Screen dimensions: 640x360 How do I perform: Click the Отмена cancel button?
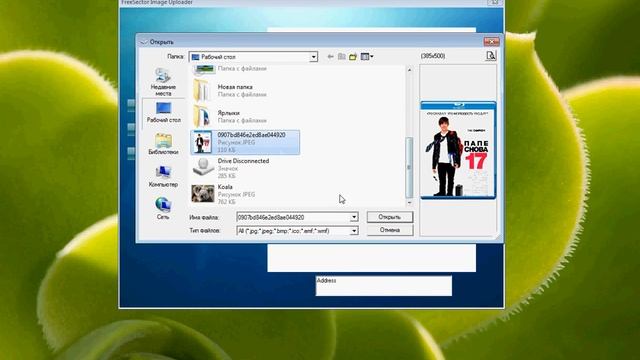click(390, 230)
